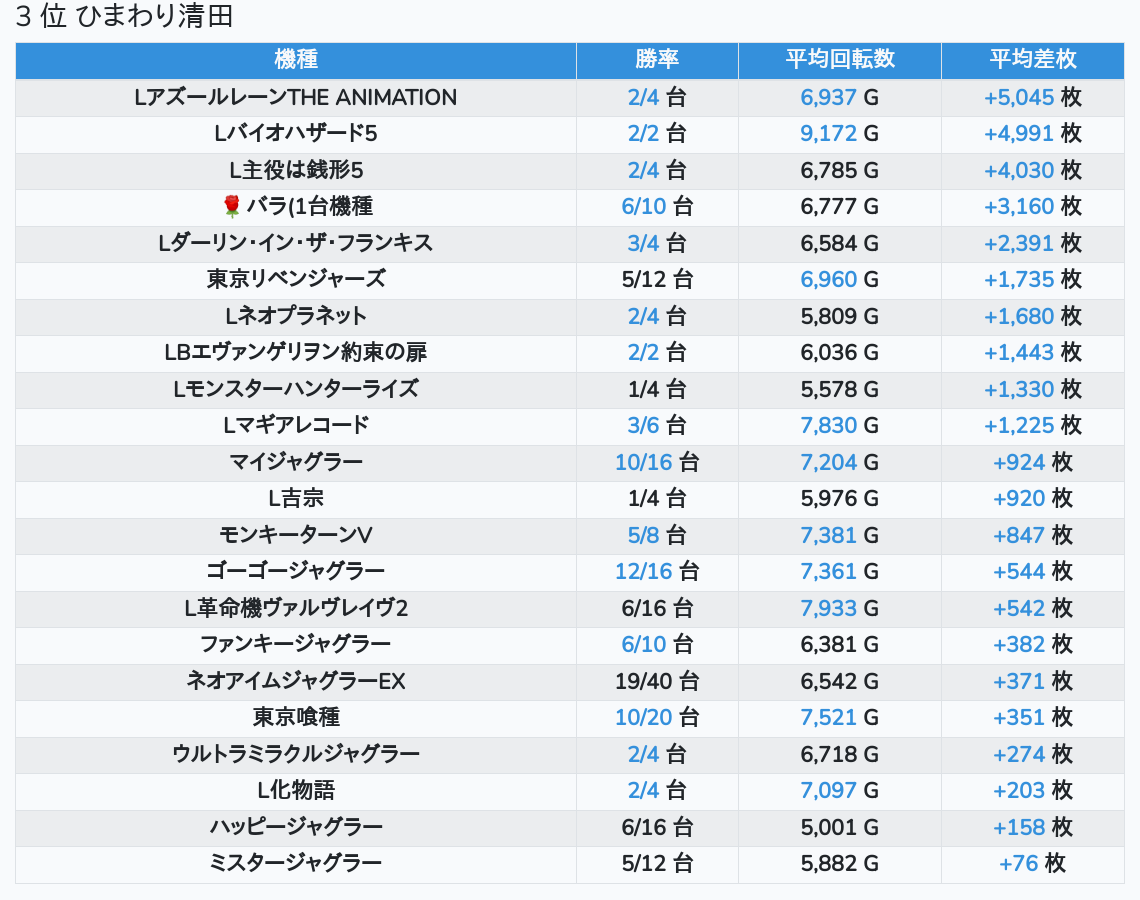
Task: Click the 12/16 台 win rate value
Action: (x=657, y=572)
